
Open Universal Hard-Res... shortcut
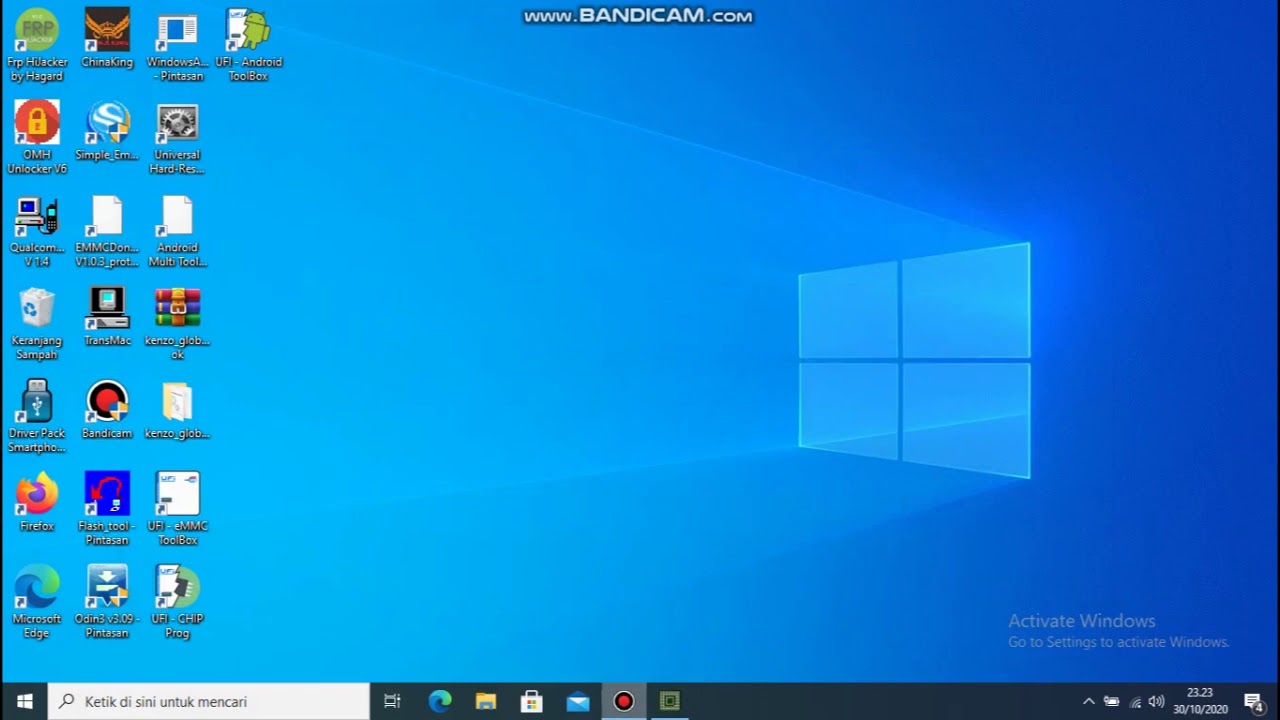(177, 138)
